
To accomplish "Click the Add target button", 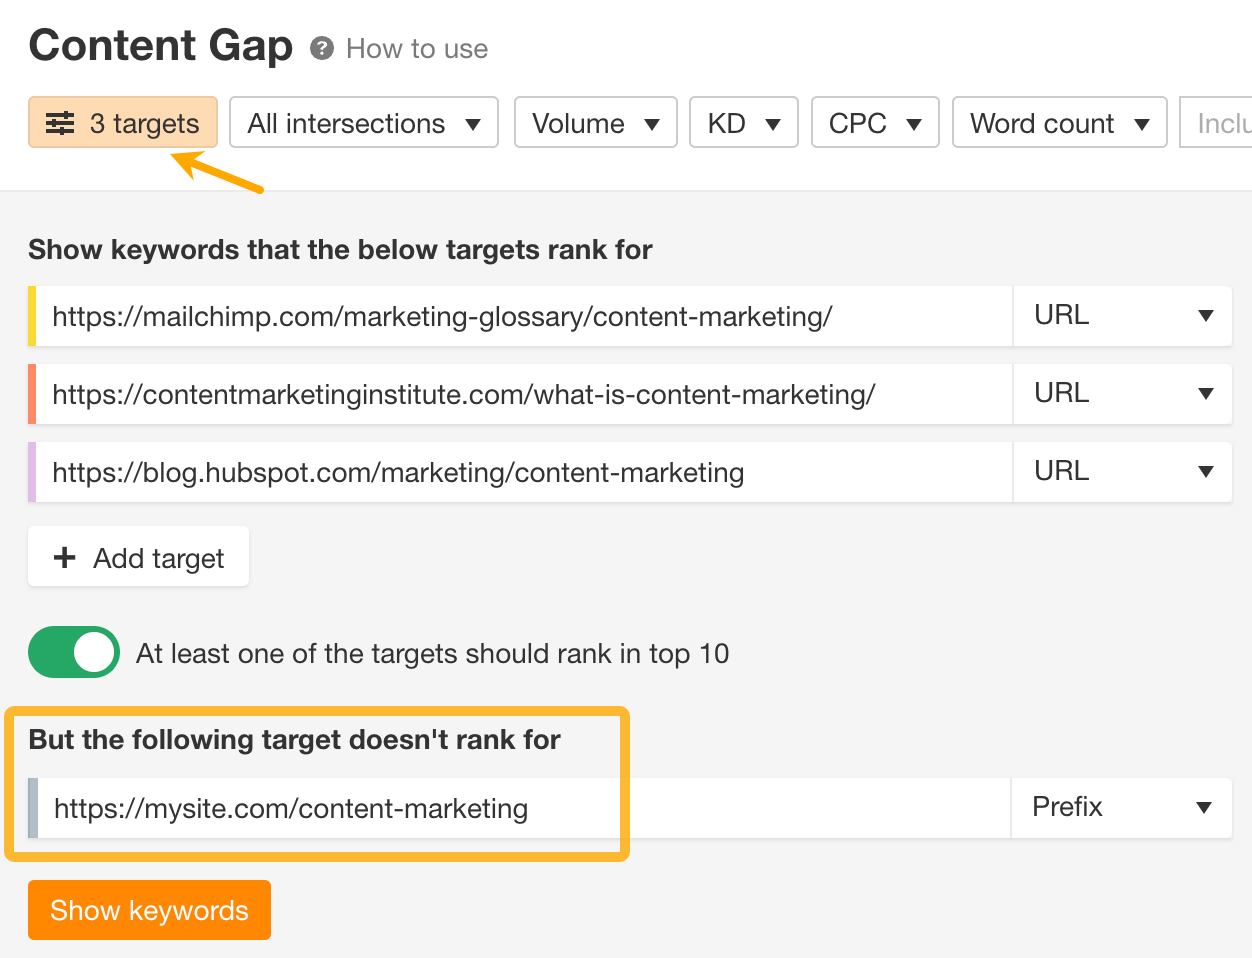I will pyautogui.click(x=138, y=556).
